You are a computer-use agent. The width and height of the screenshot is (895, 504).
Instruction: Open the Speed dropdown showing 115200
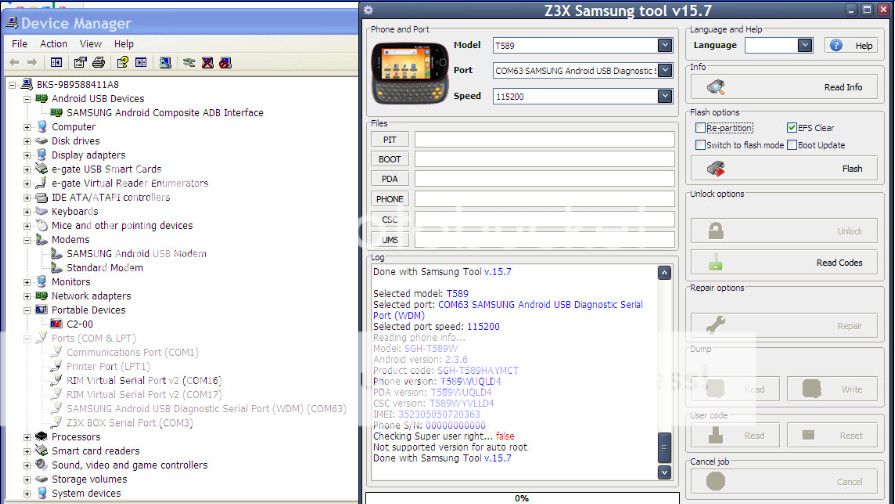(664, 96)
